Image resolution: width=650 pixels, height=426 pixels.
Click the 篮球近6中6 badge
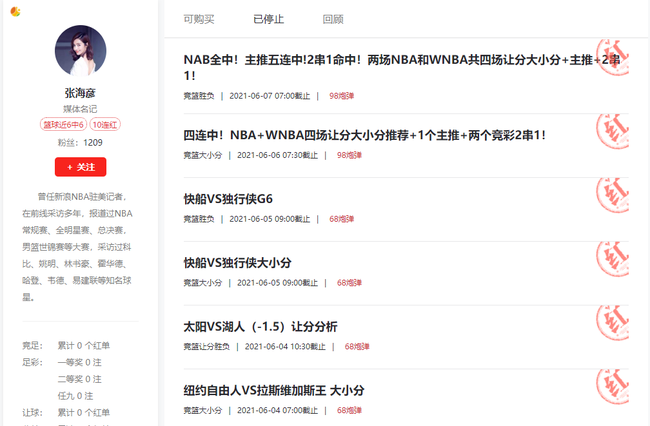63,125
